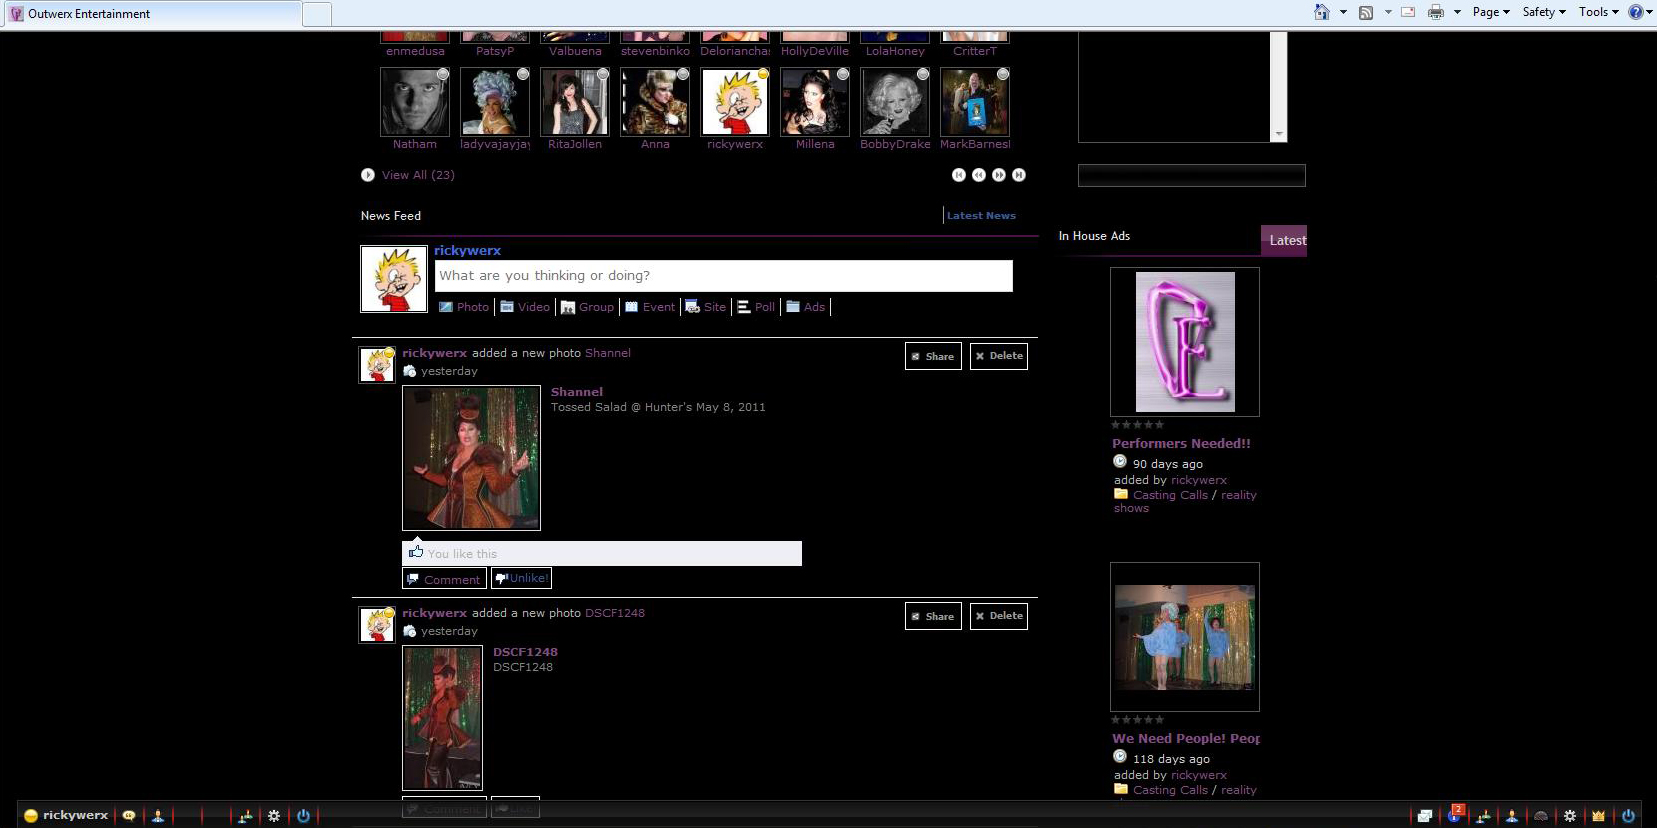Open notifications icon with red badge
This screenshot has width=1657, height=828.
point(1455,815)
